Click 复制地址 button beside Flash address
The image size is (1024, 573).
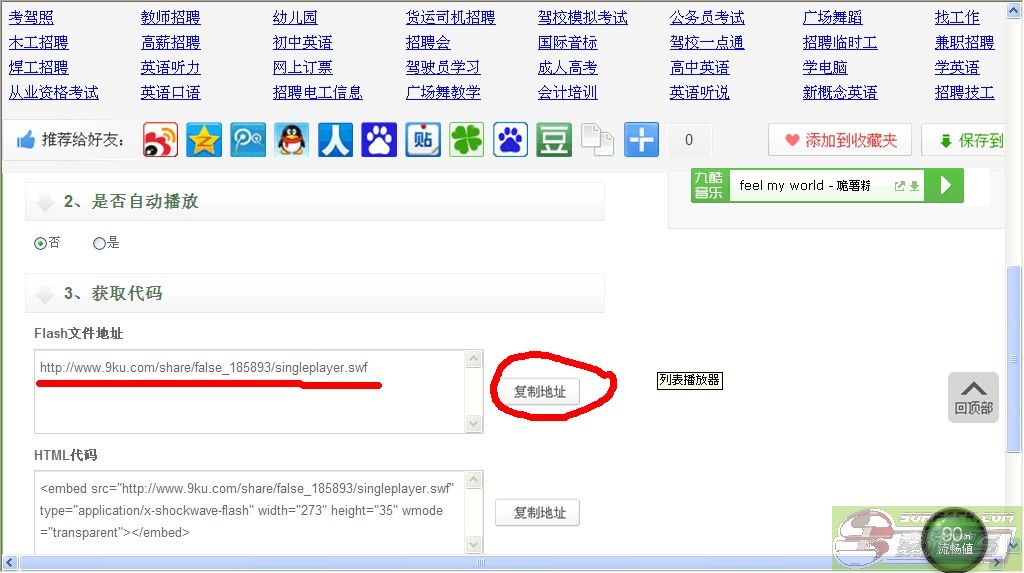click(x=539, y=392)
